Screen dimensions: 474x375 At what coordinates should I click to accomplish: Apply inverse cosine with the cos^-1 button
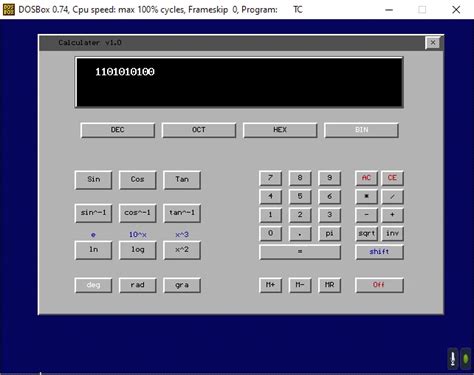(x=138, y=213)
